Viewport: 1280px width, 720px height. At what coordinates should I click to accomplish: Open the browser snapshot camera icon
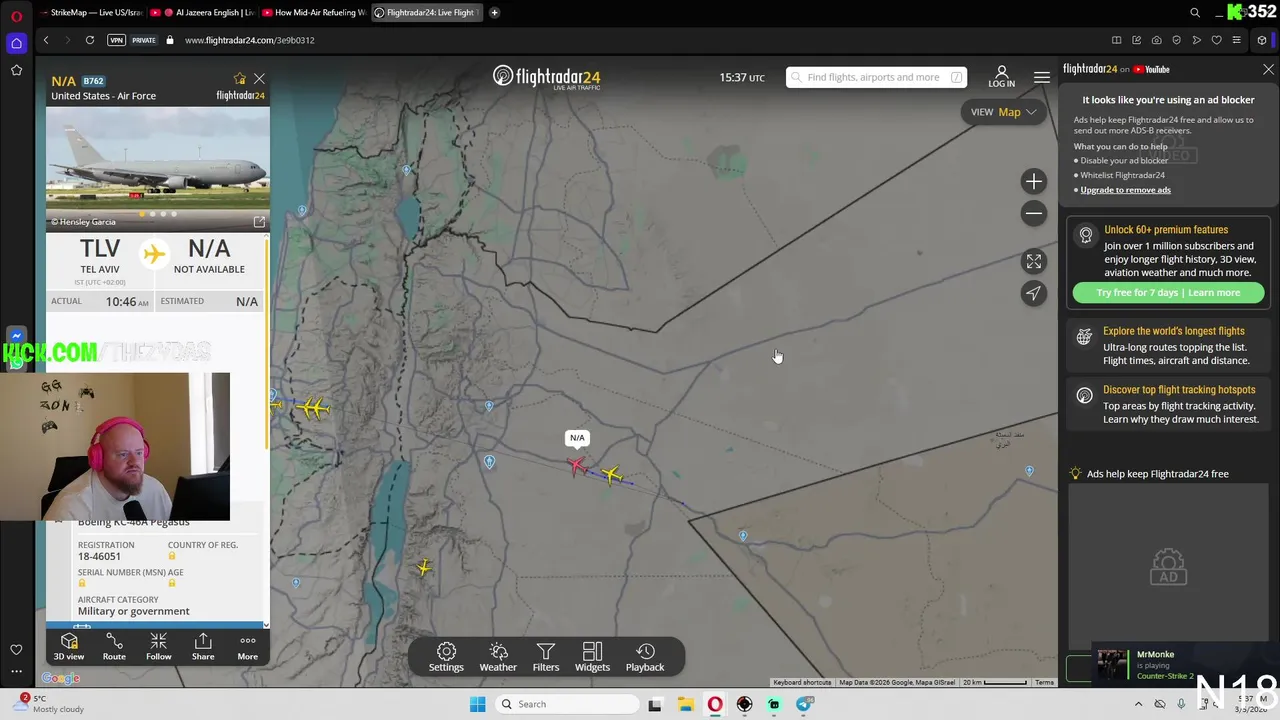[1157, 40]
